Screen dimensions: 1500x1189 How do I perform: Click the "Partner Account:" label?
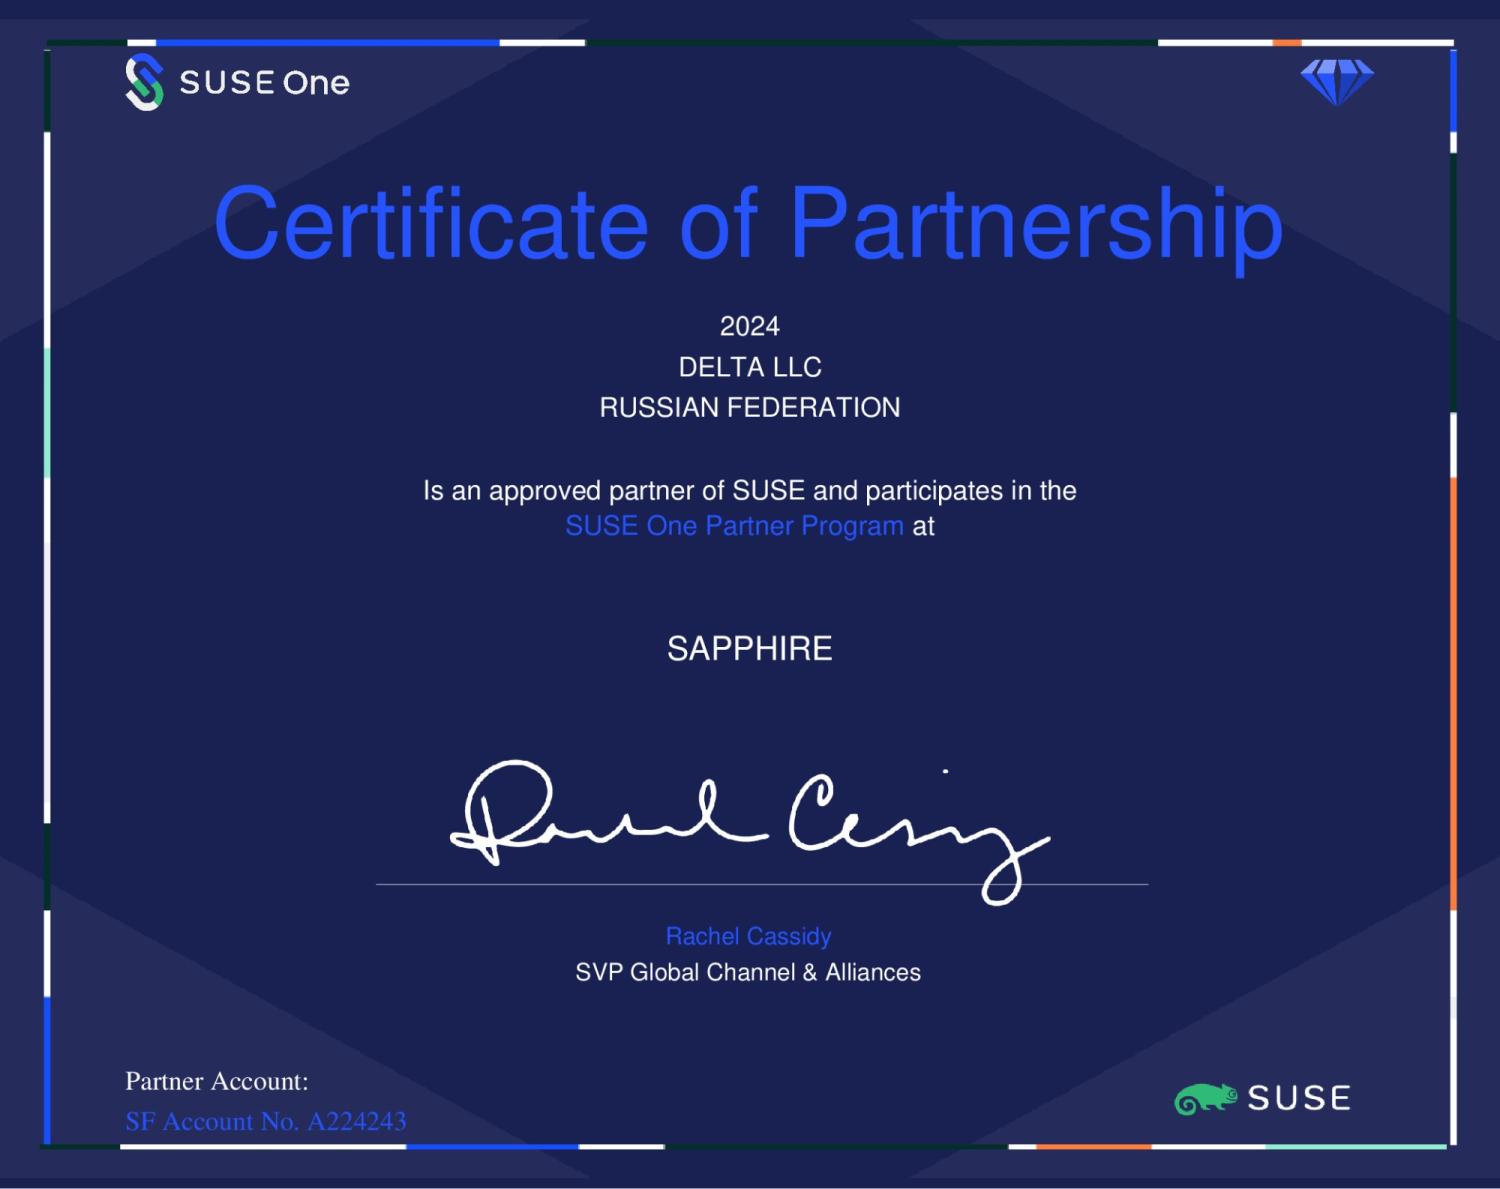point(217,1081)
